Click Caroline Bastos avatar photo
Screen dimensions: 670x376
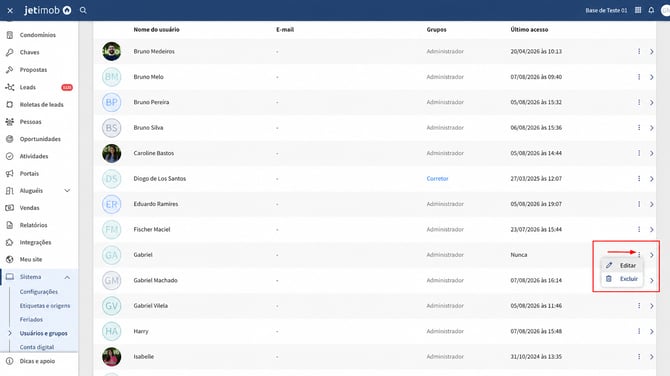[112, 153]
